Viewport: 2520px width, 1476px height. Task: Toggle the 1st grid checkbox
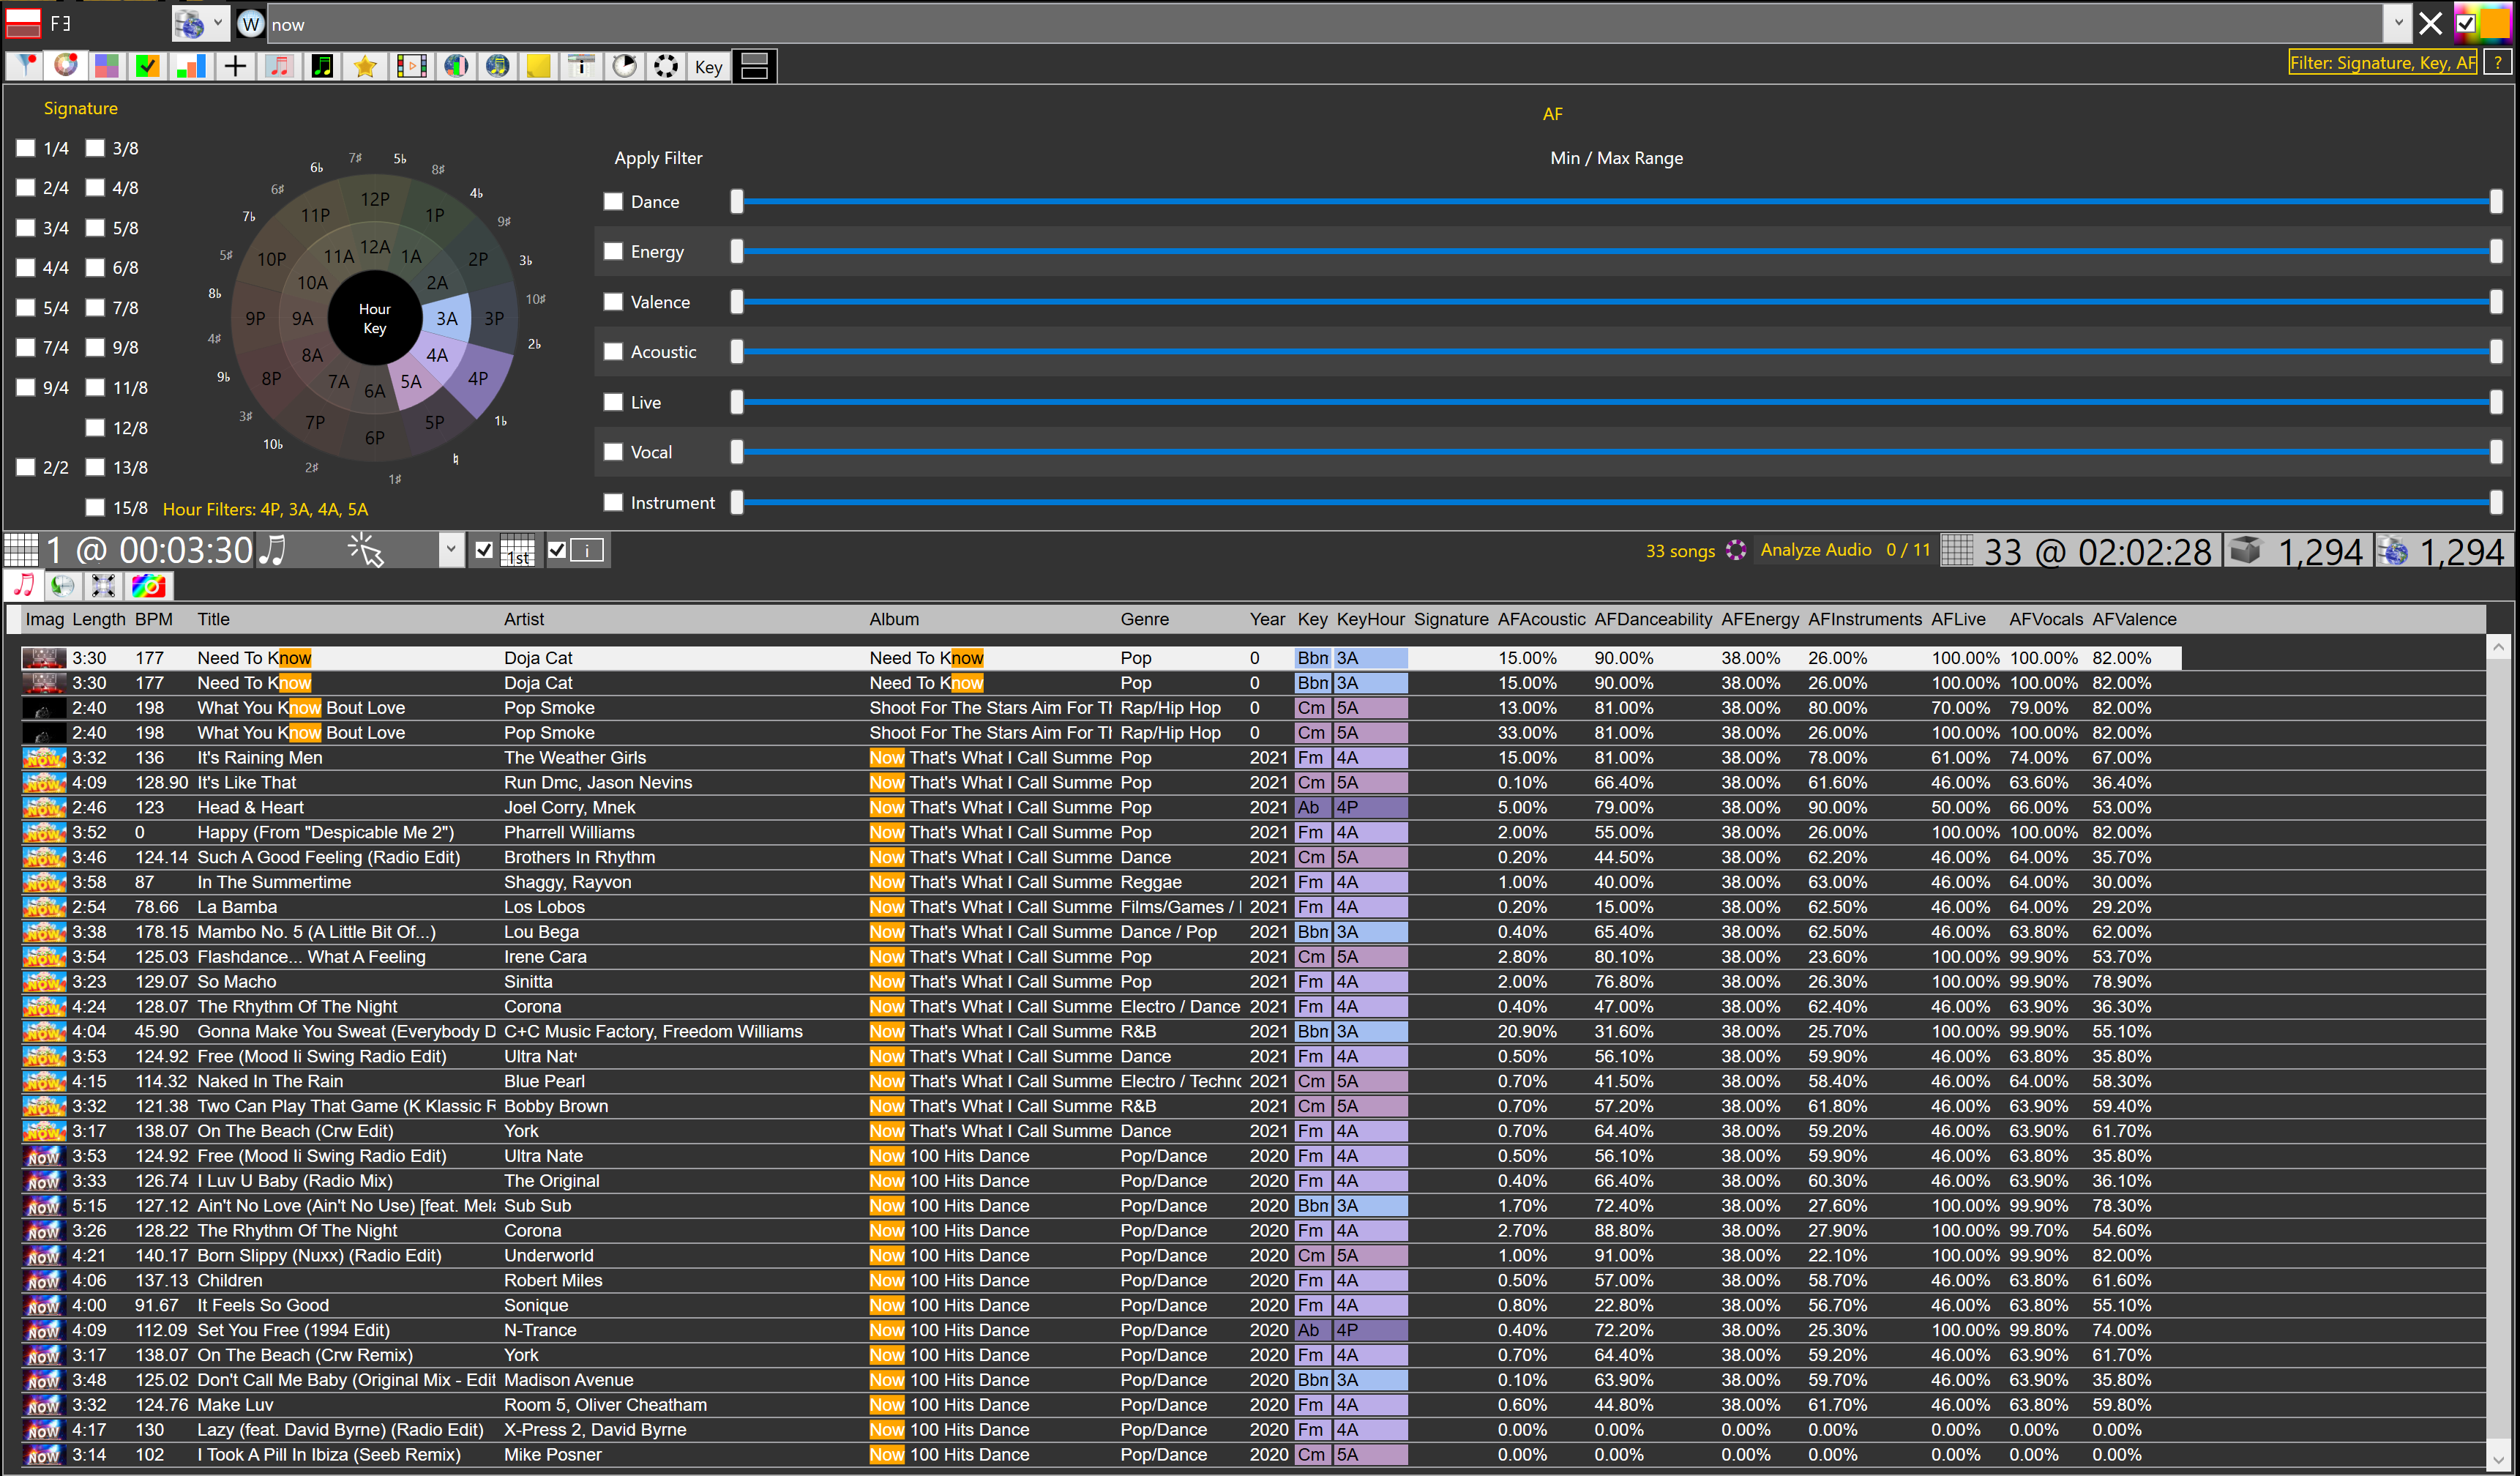(484, 550)
